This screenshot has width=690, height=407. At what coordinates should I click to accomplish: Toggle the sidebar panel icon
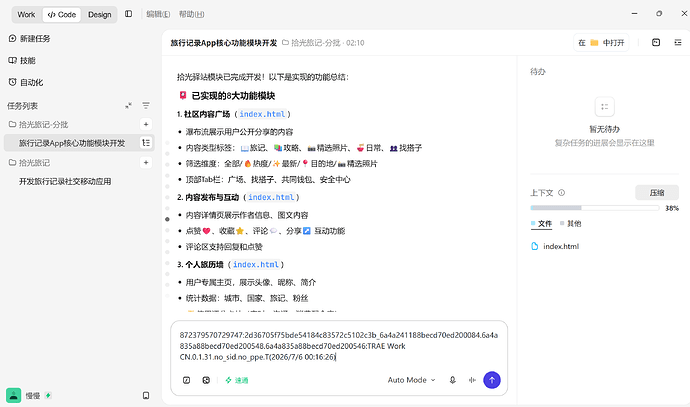tap(128, 14)
